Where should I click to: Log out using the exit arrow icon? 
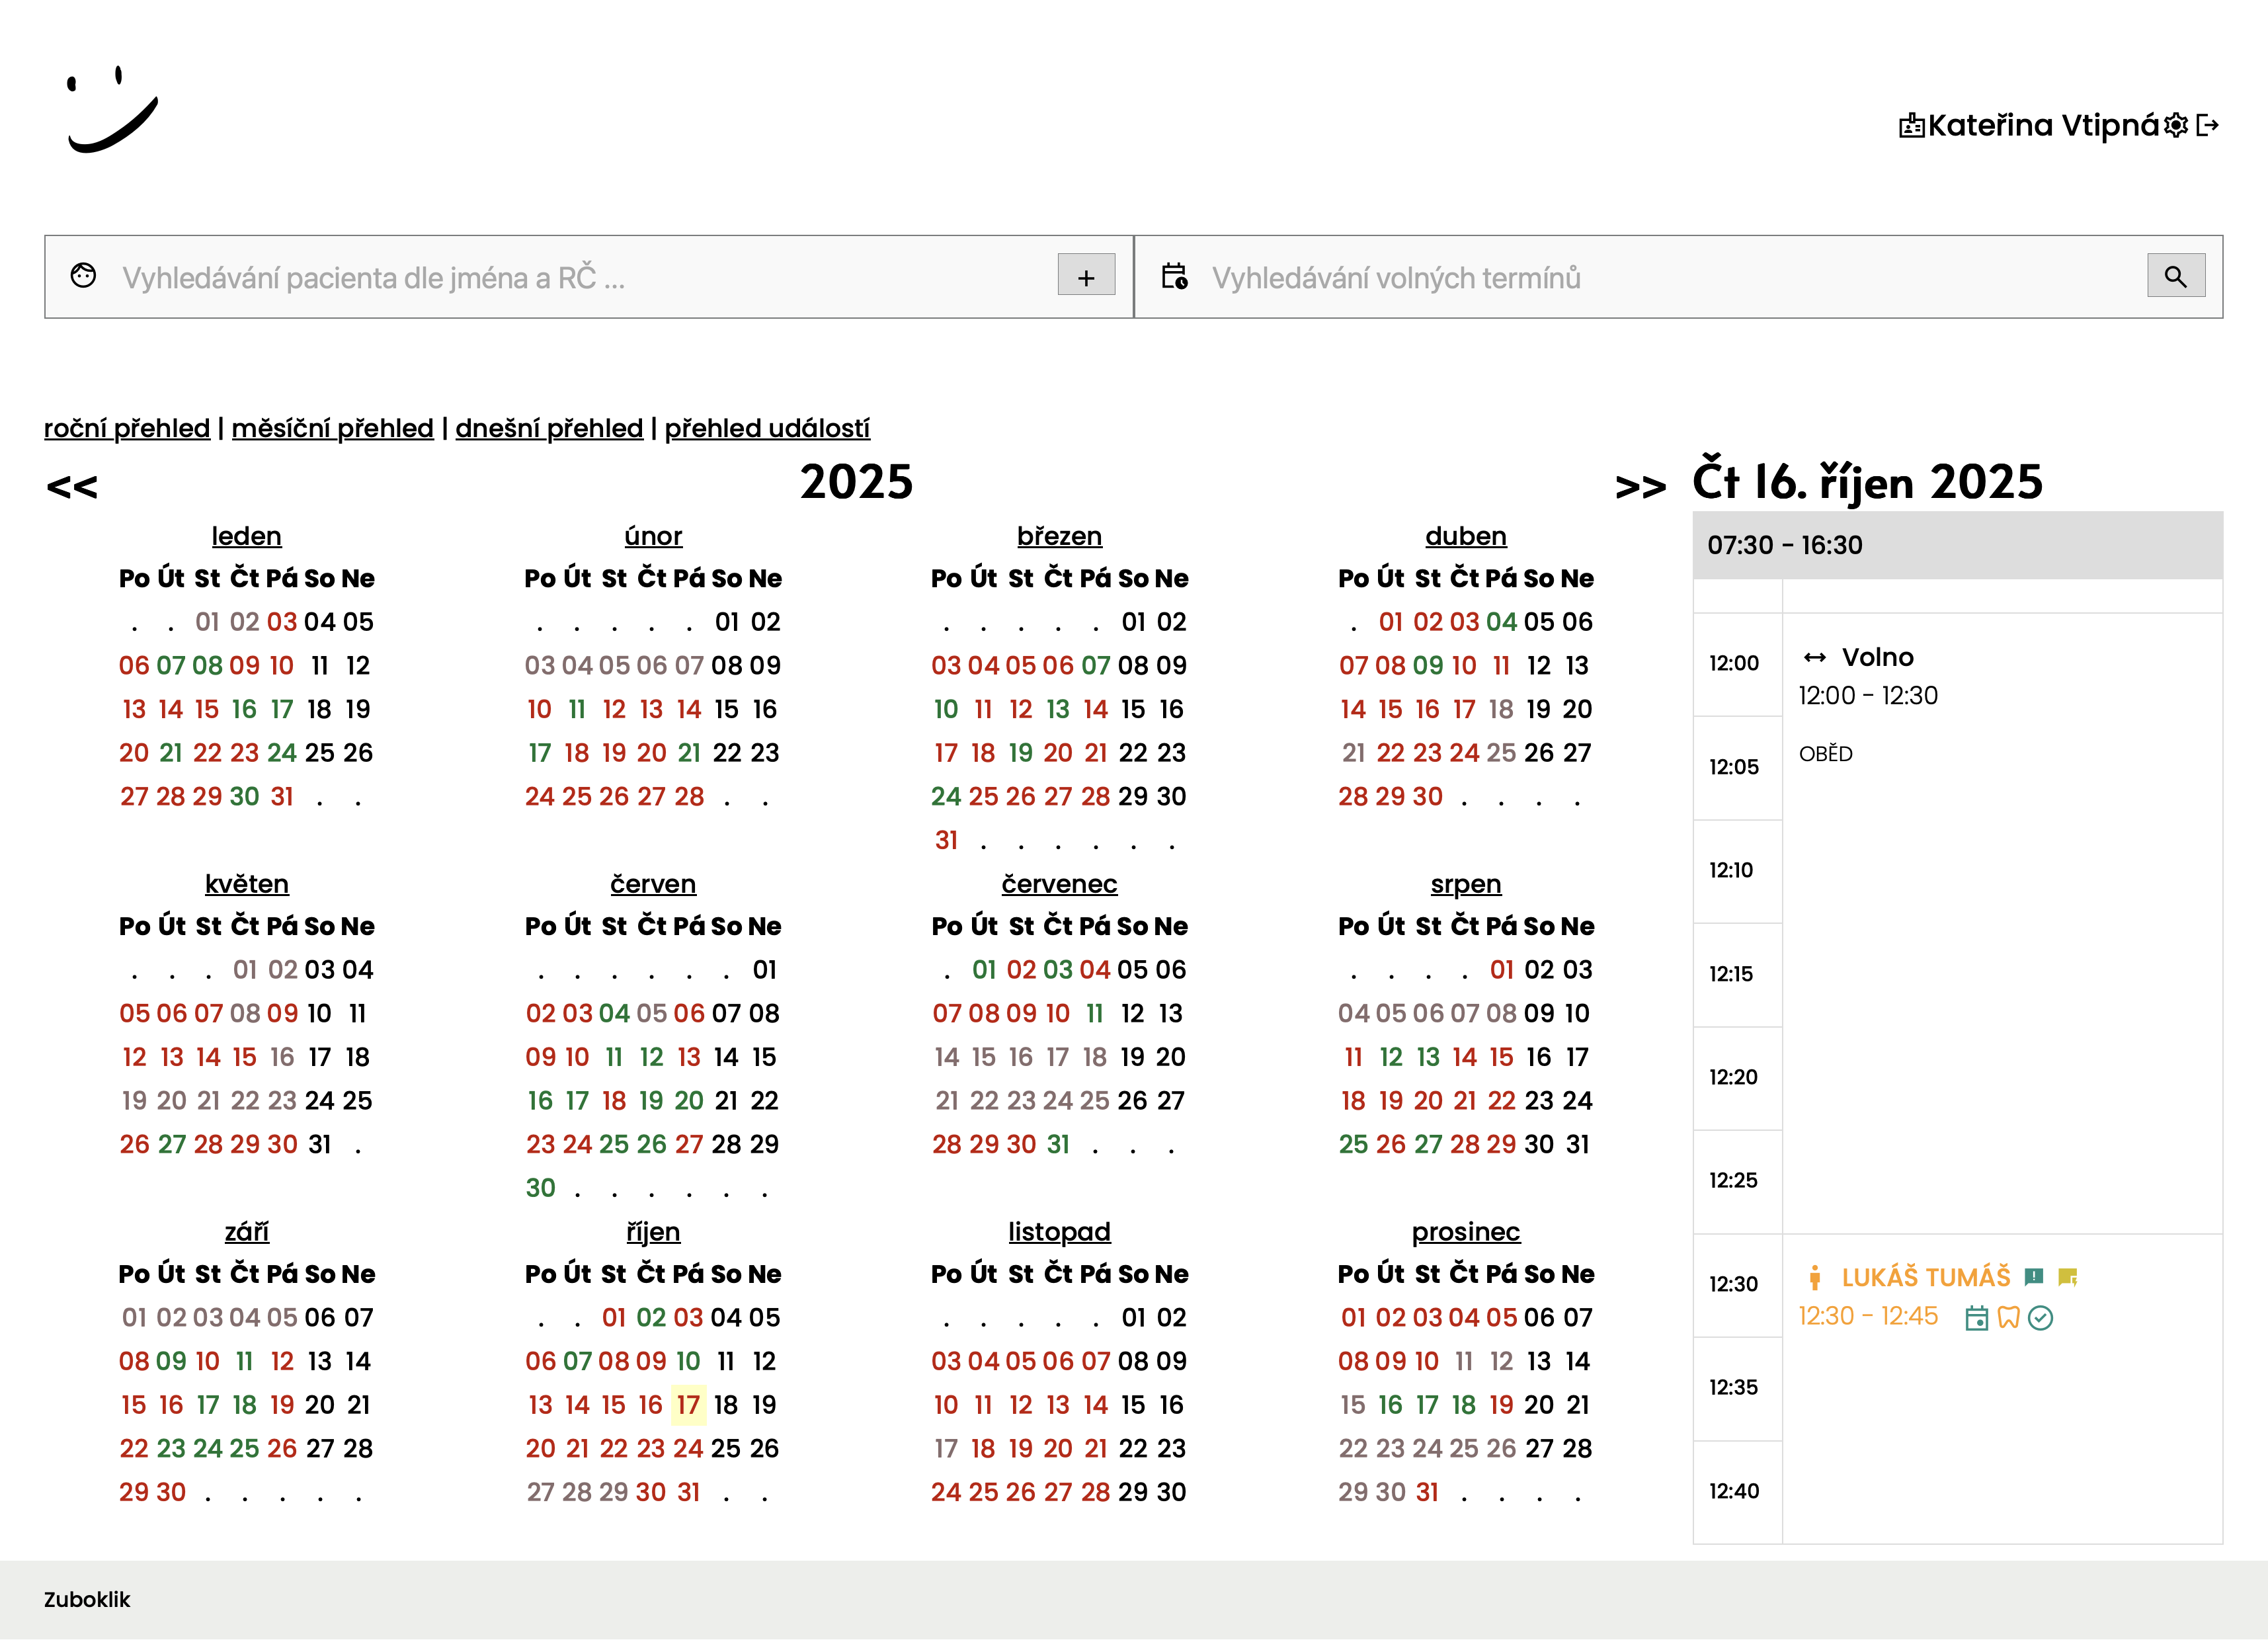tap(2208, 125)
